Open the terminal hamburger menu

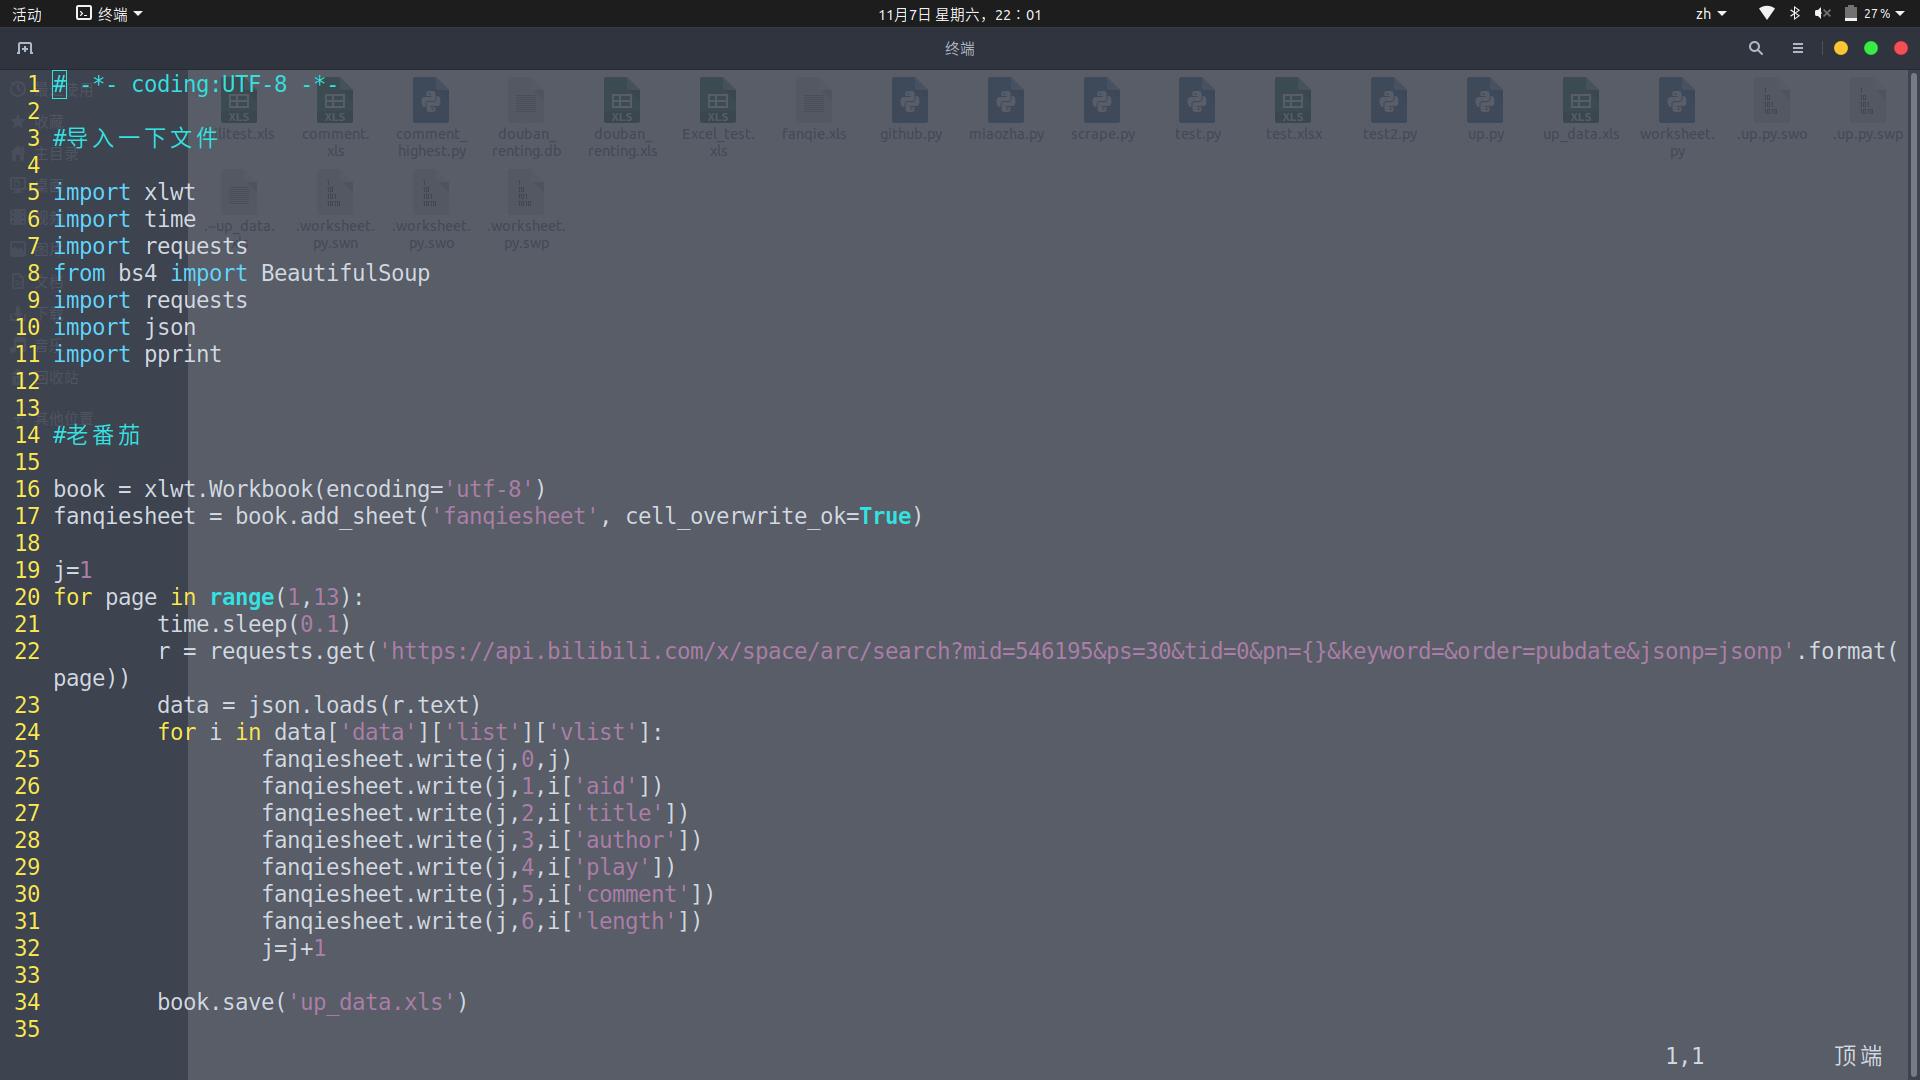pos(1797,48)
